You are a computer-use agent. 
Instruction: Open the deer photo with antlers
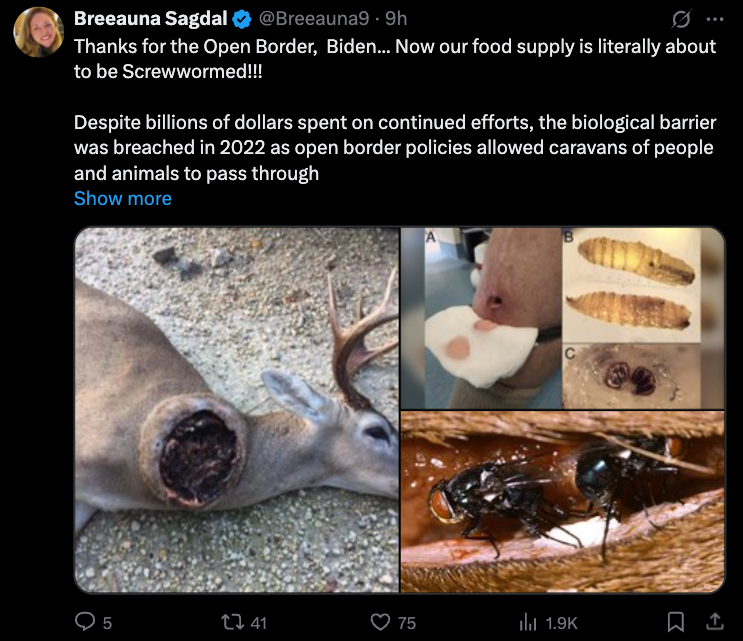coord(237,410)
